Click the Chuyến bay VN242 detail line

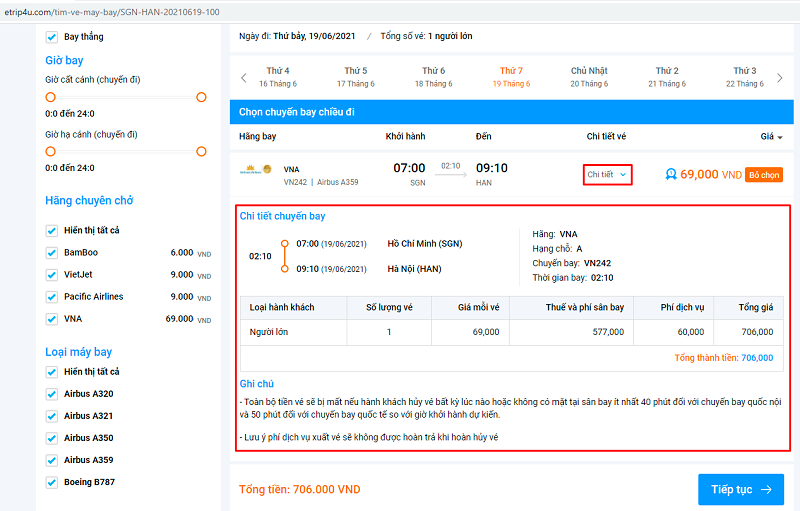pos(571,263)
